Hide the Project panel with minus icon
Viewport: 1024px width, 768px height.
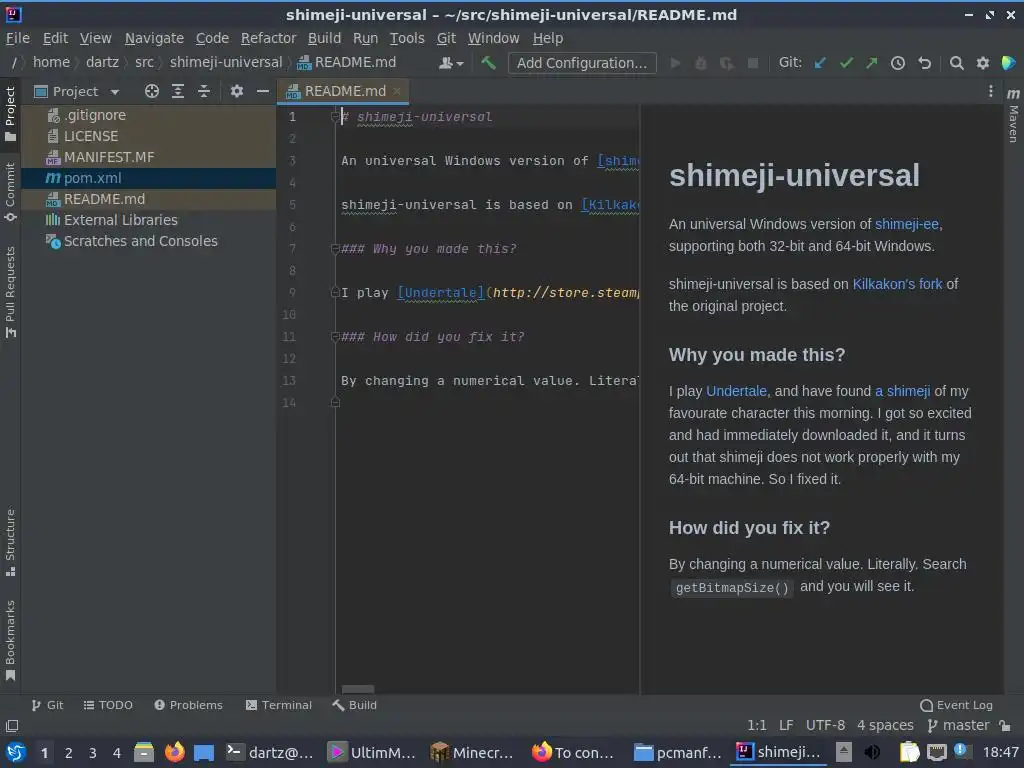tap(263, 91)
